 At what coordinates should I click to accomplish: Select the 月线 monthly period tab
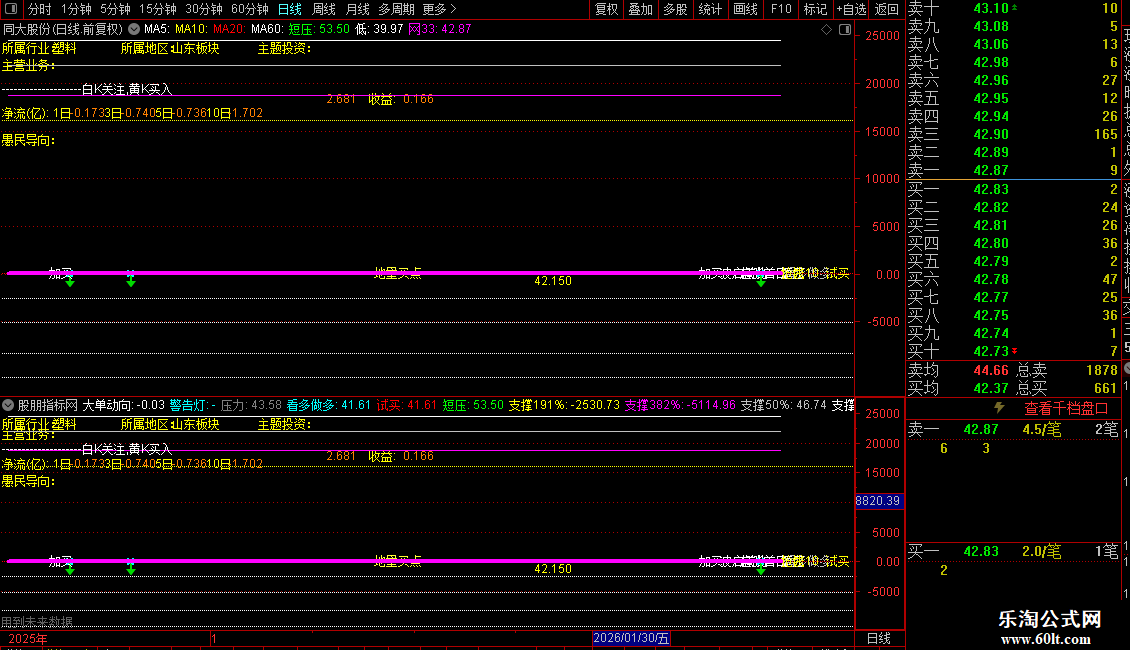357,9
